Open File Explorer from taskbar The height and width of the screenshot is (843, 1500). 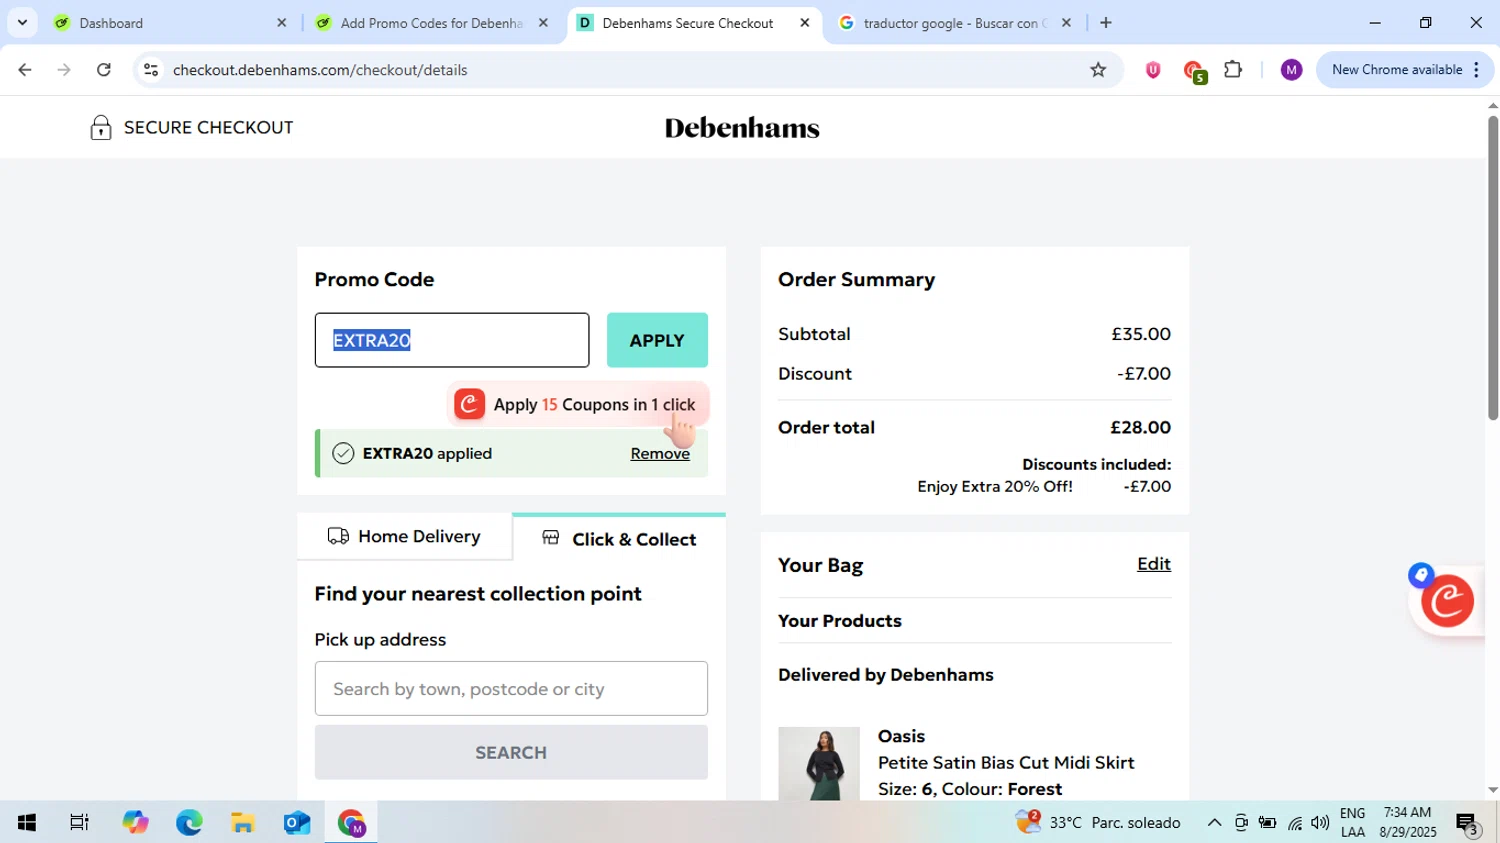click(x=243, y=823)
